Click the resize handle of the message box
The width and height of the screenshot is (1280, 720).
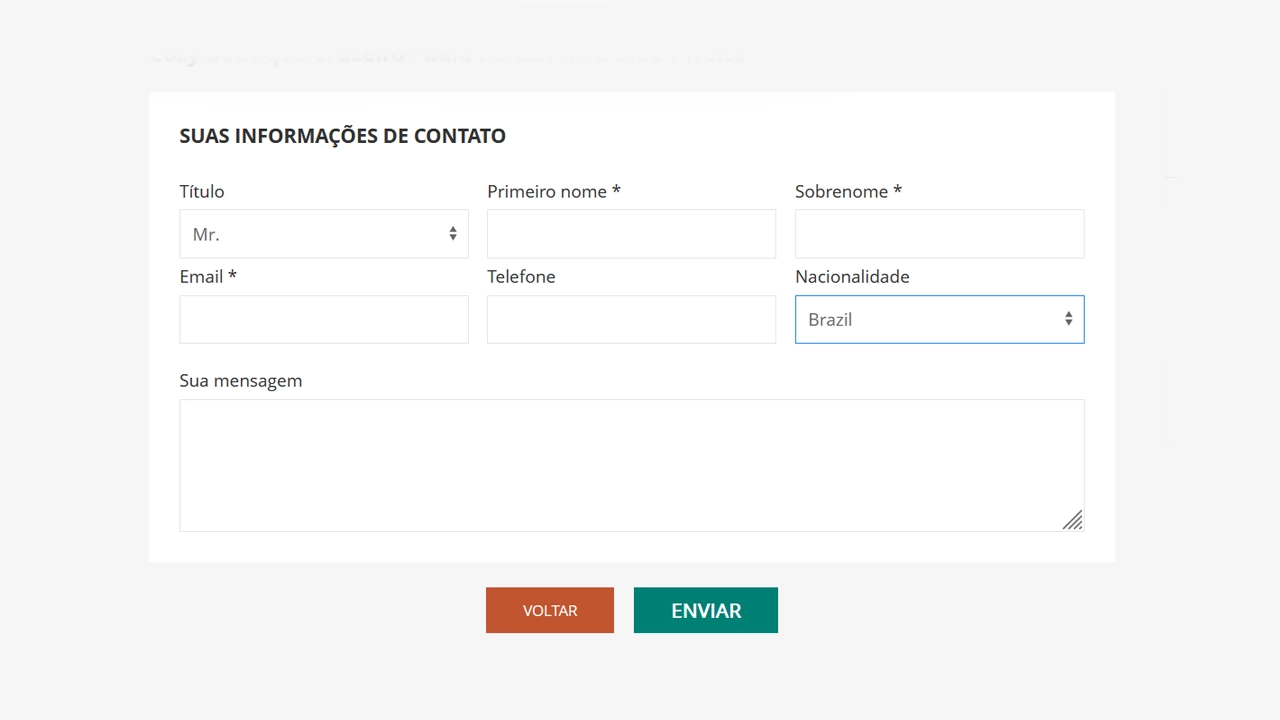click(1073, 521)
